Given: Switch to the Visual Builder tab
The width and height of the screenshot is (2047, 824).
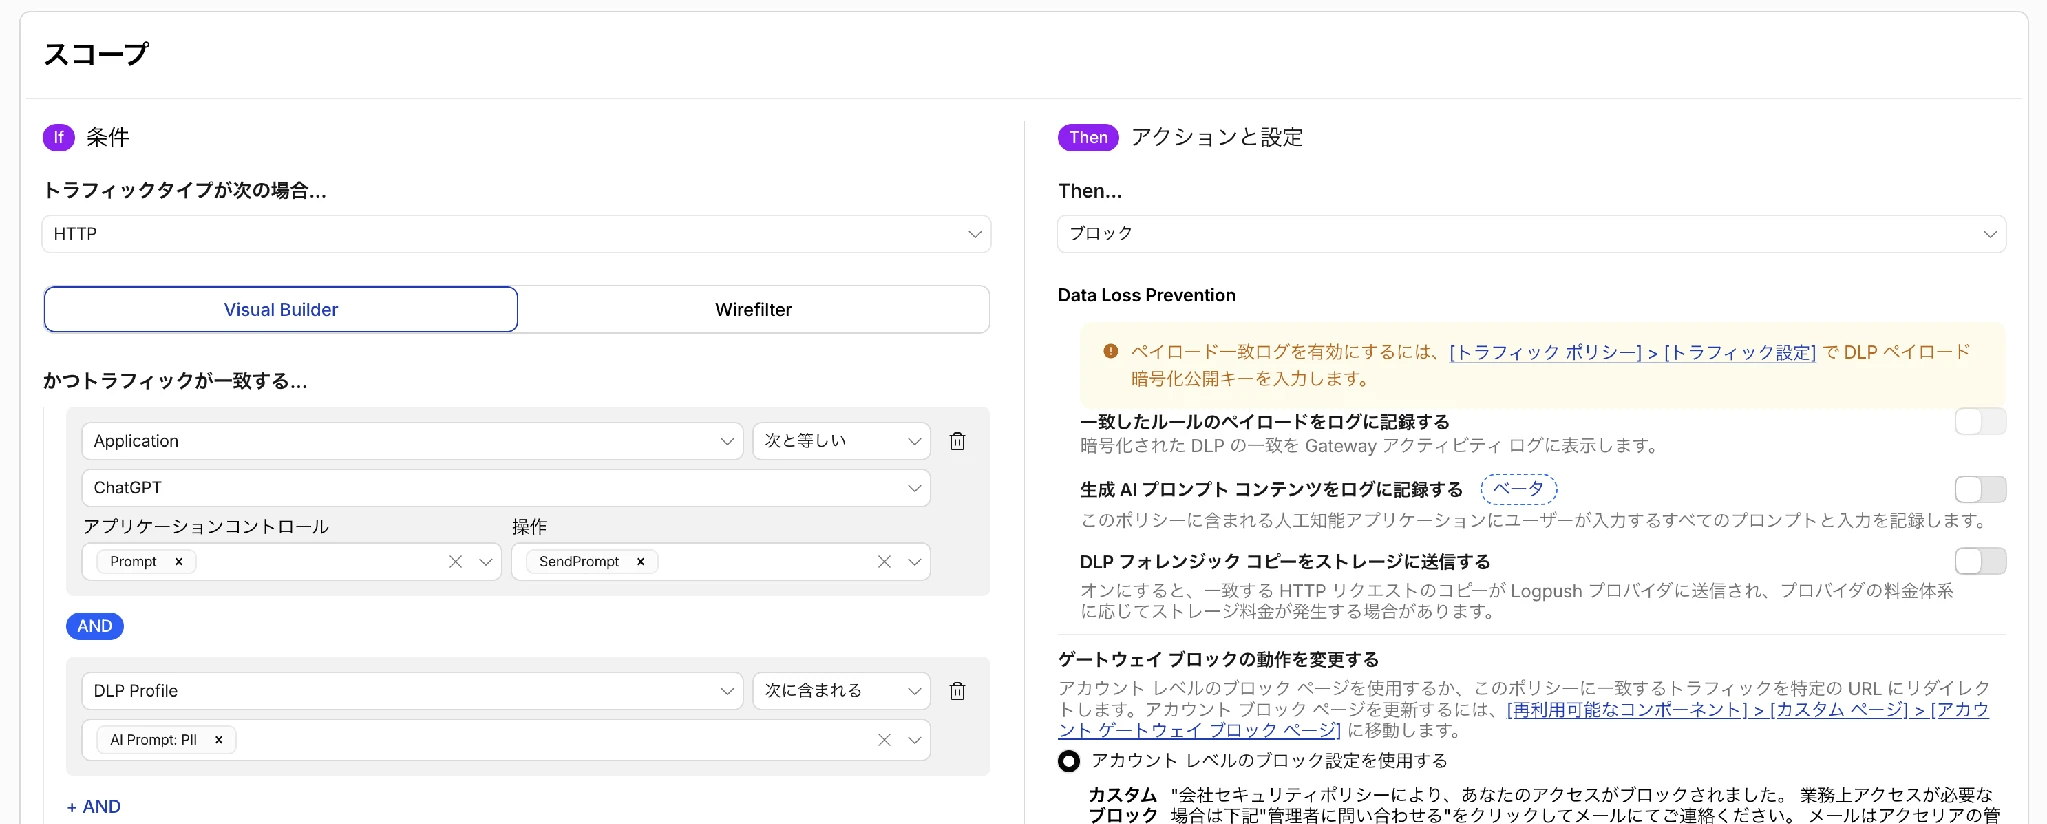Looking at the screenshot, I should tap(281, 310).
